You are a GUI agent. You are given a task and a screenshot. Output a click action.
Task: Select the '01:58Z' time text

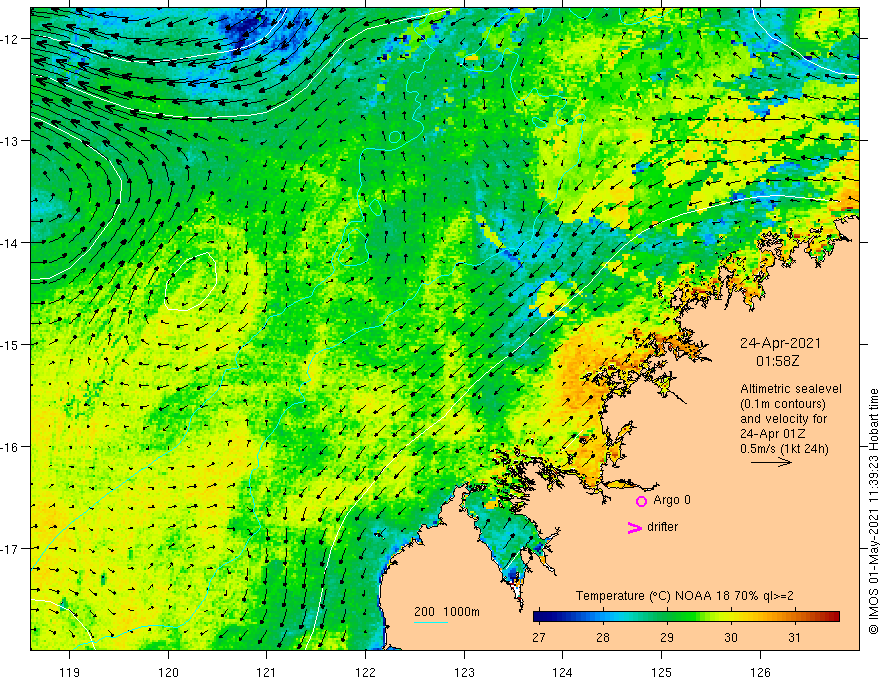[777, 361]
